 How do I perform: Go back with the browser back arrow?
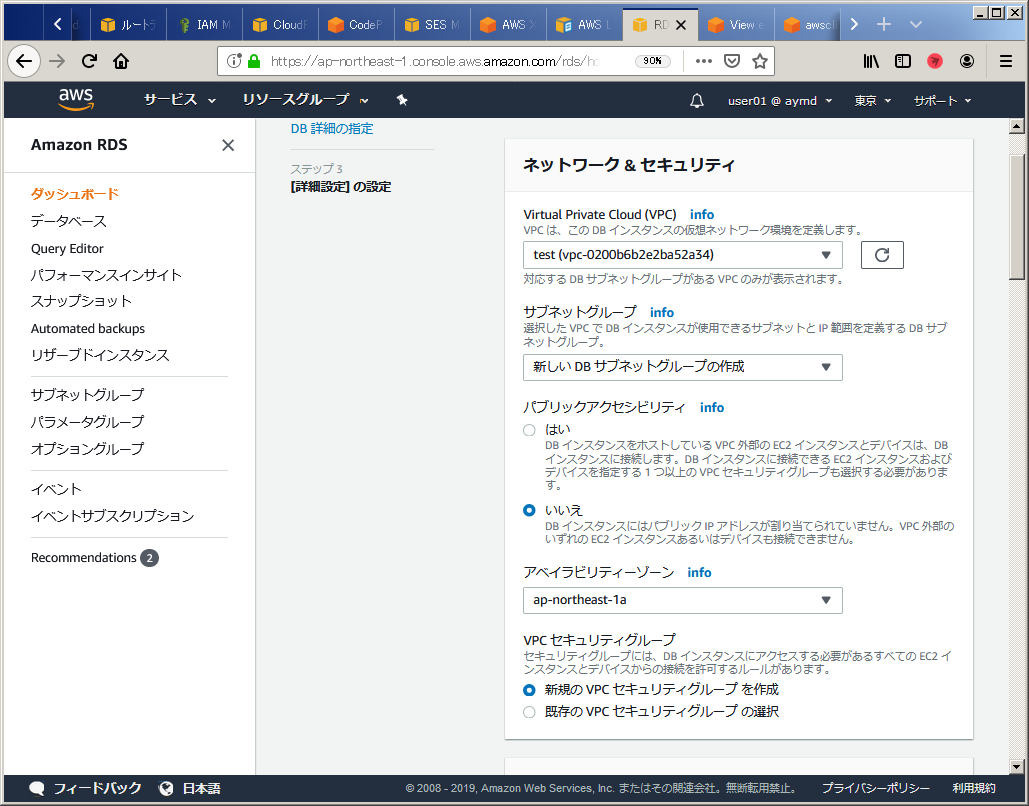coord(24,62)
